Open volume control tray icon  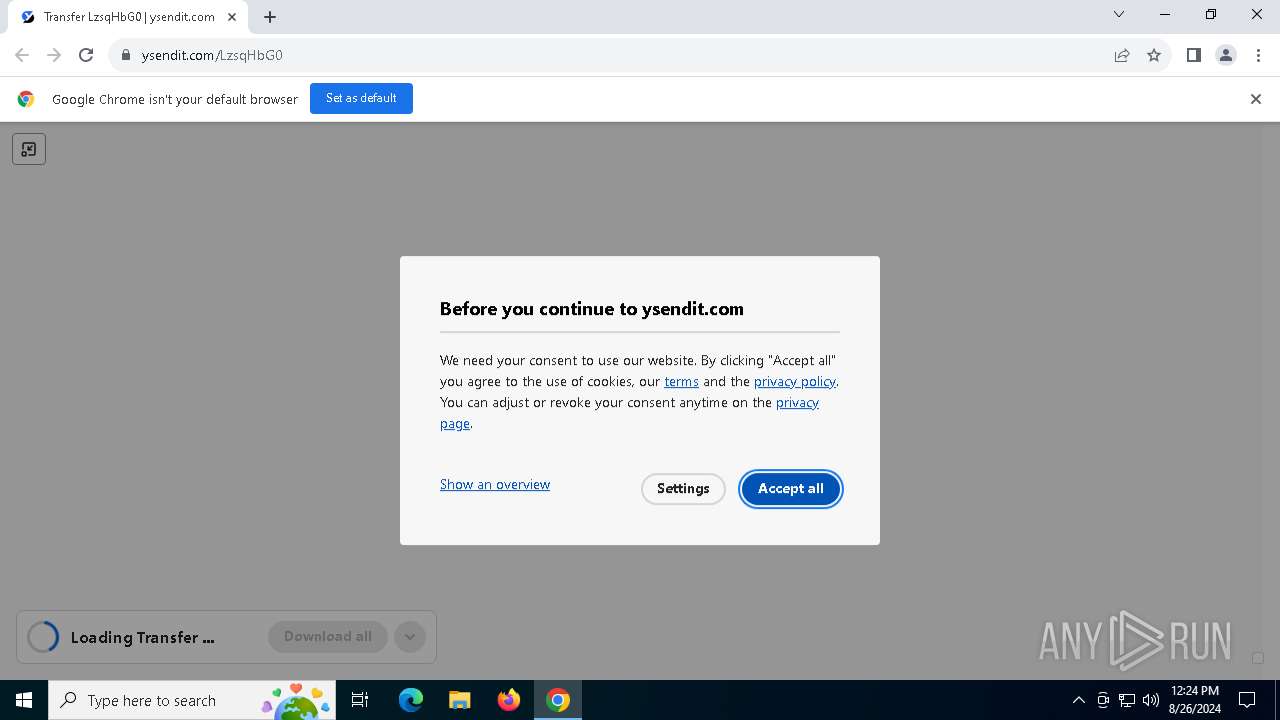[x=1151, y=700]
